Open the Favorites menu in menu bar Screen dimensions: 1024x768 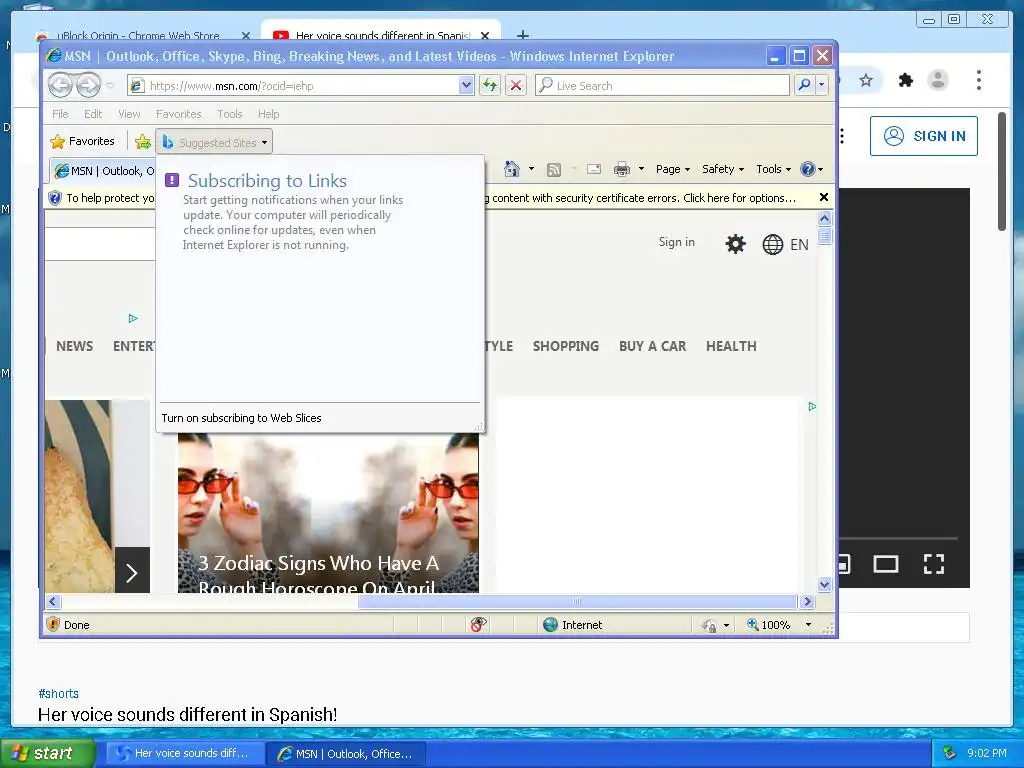pos(178,114)
